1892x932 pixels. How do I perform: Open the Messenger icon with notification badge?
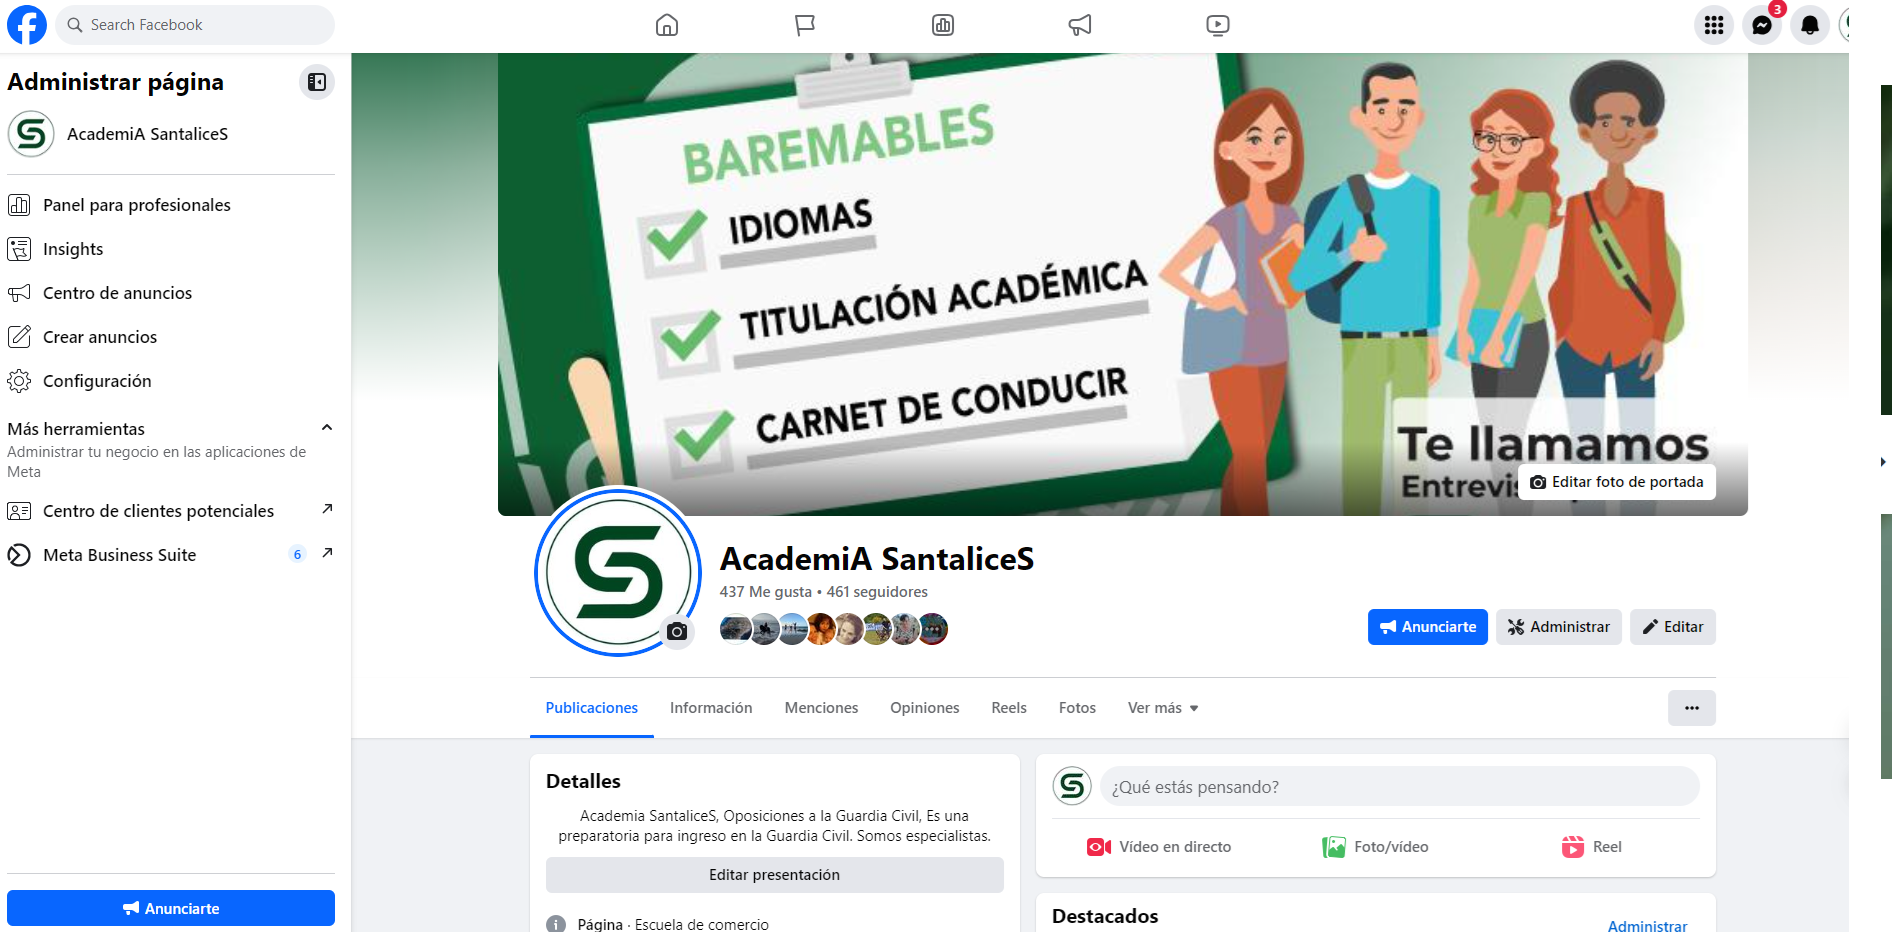pos(1762,25)
